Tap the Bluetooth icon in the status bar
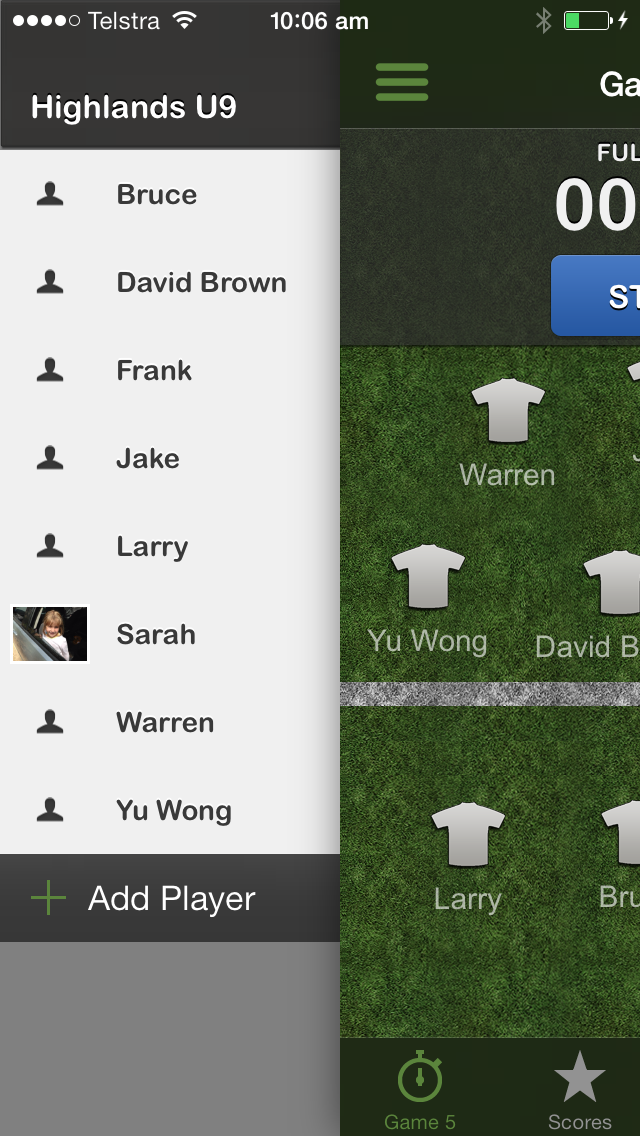 pyautogui.click(x=544, y=21)
